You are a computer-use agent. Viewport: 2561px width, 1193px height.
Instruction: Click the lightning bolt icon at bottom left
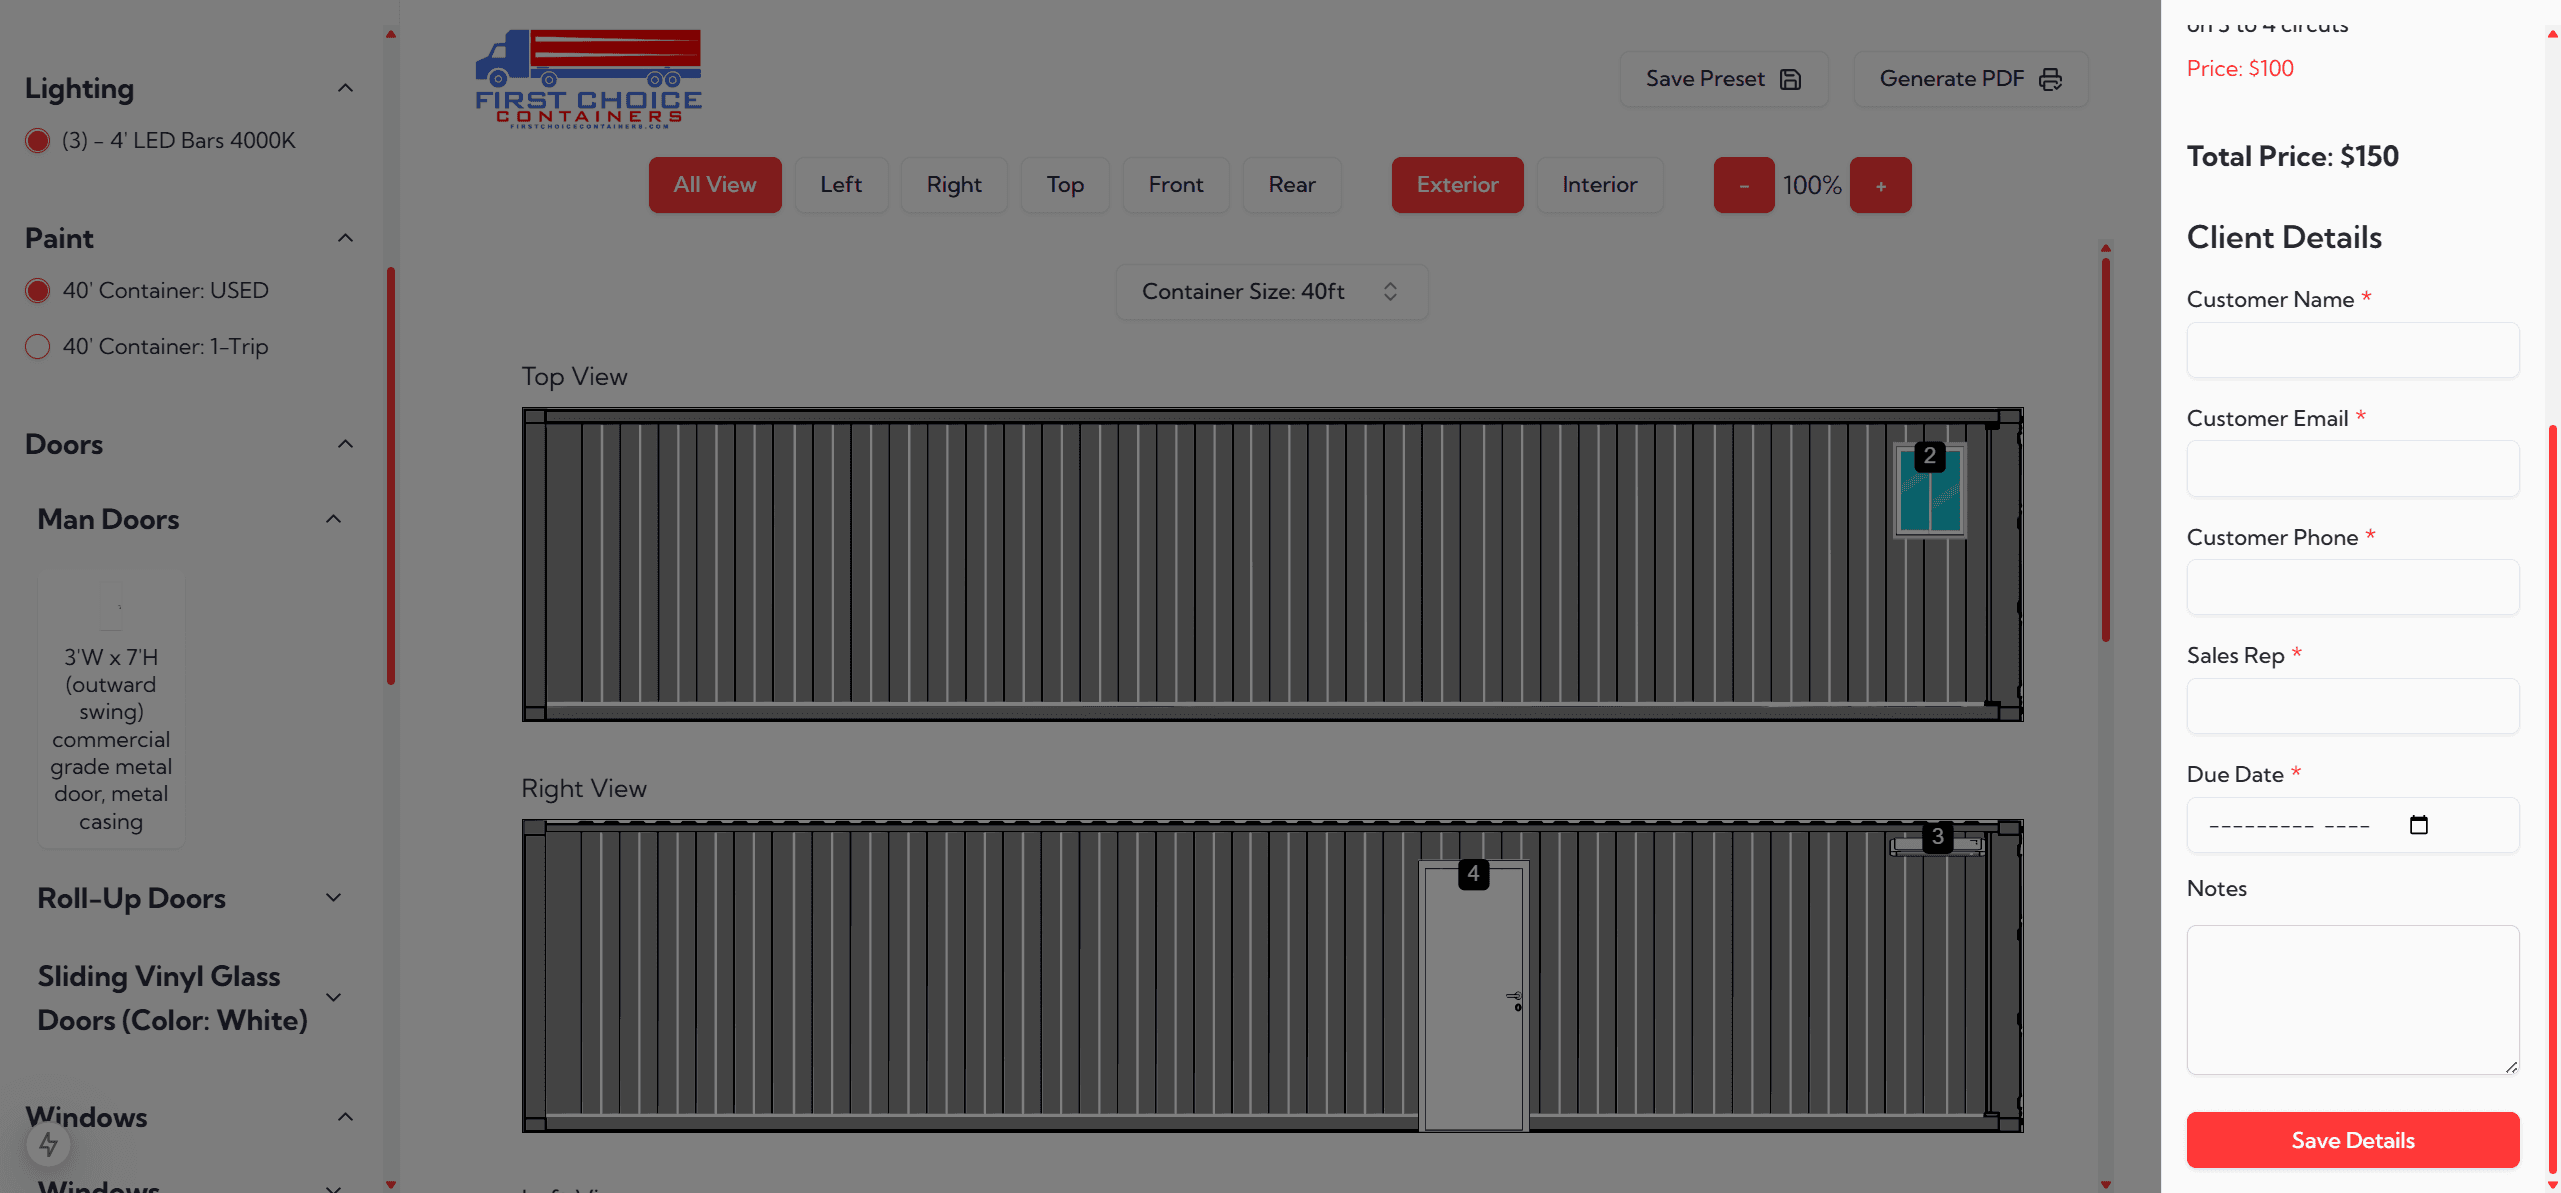point(48,1144)
